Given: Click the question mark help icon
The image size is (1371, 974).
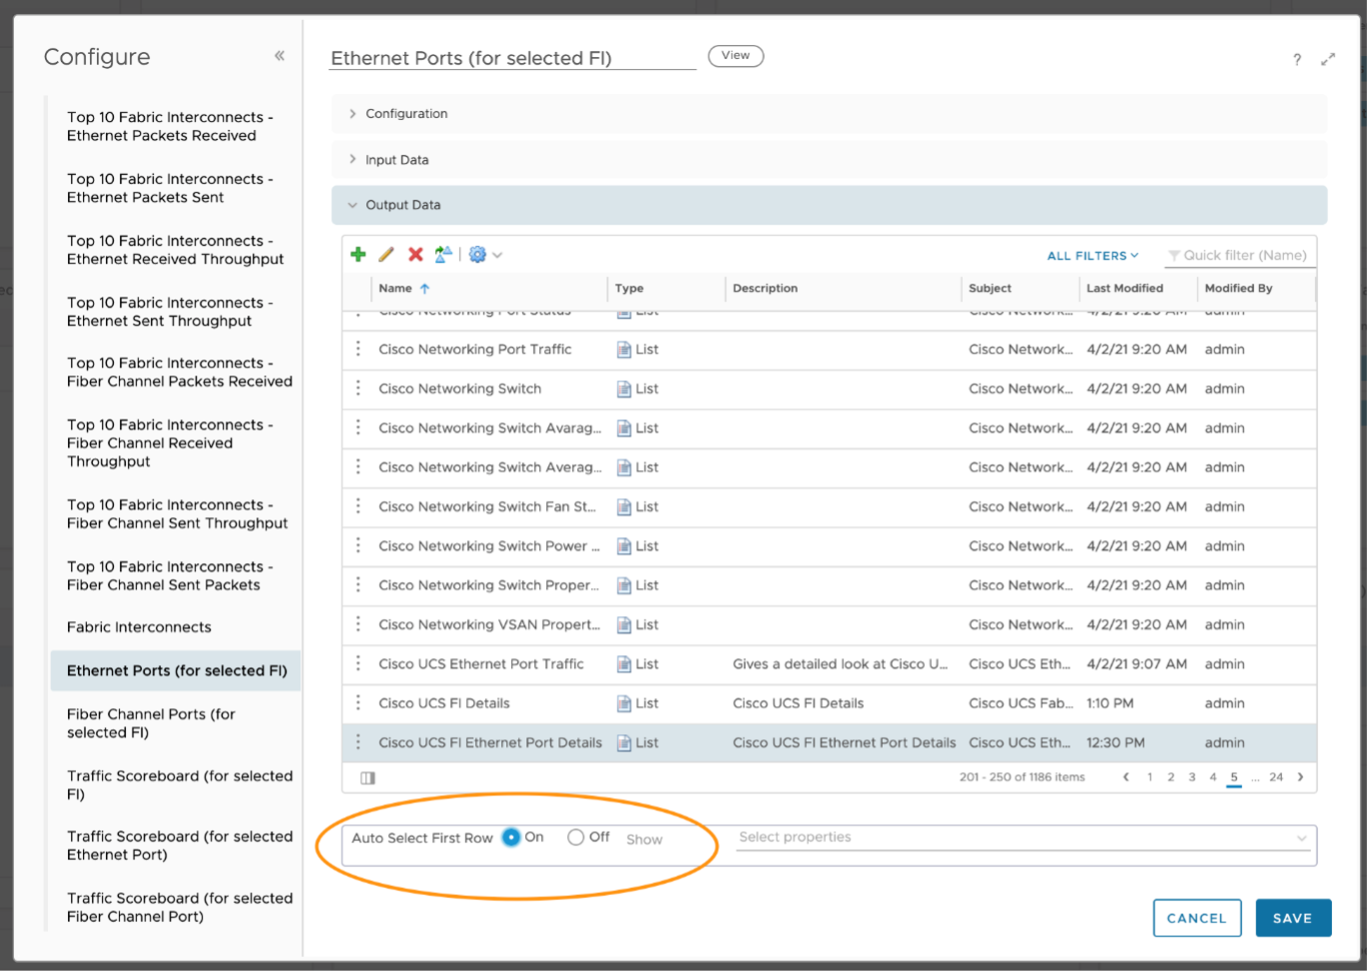Looking at the screenshot, I should (x=1297, y=60).
